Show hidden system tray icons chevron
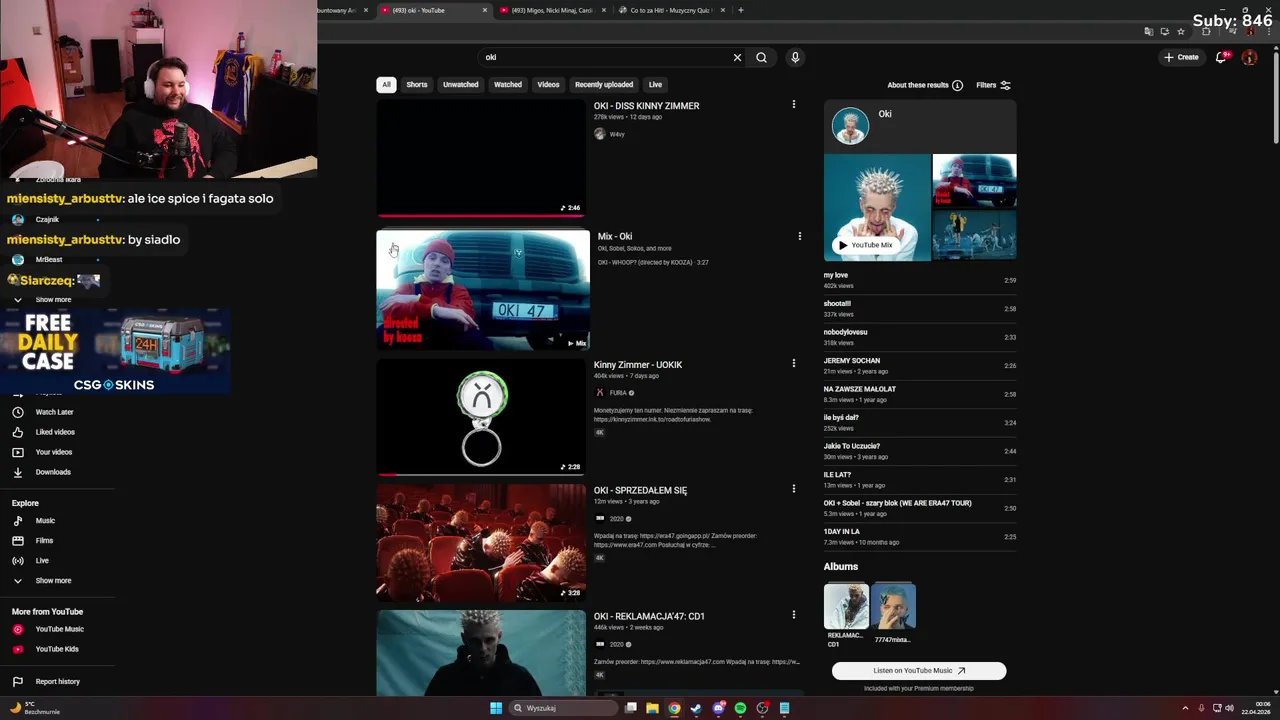This screenshot has width=1280, height=720. [1185, 708]
